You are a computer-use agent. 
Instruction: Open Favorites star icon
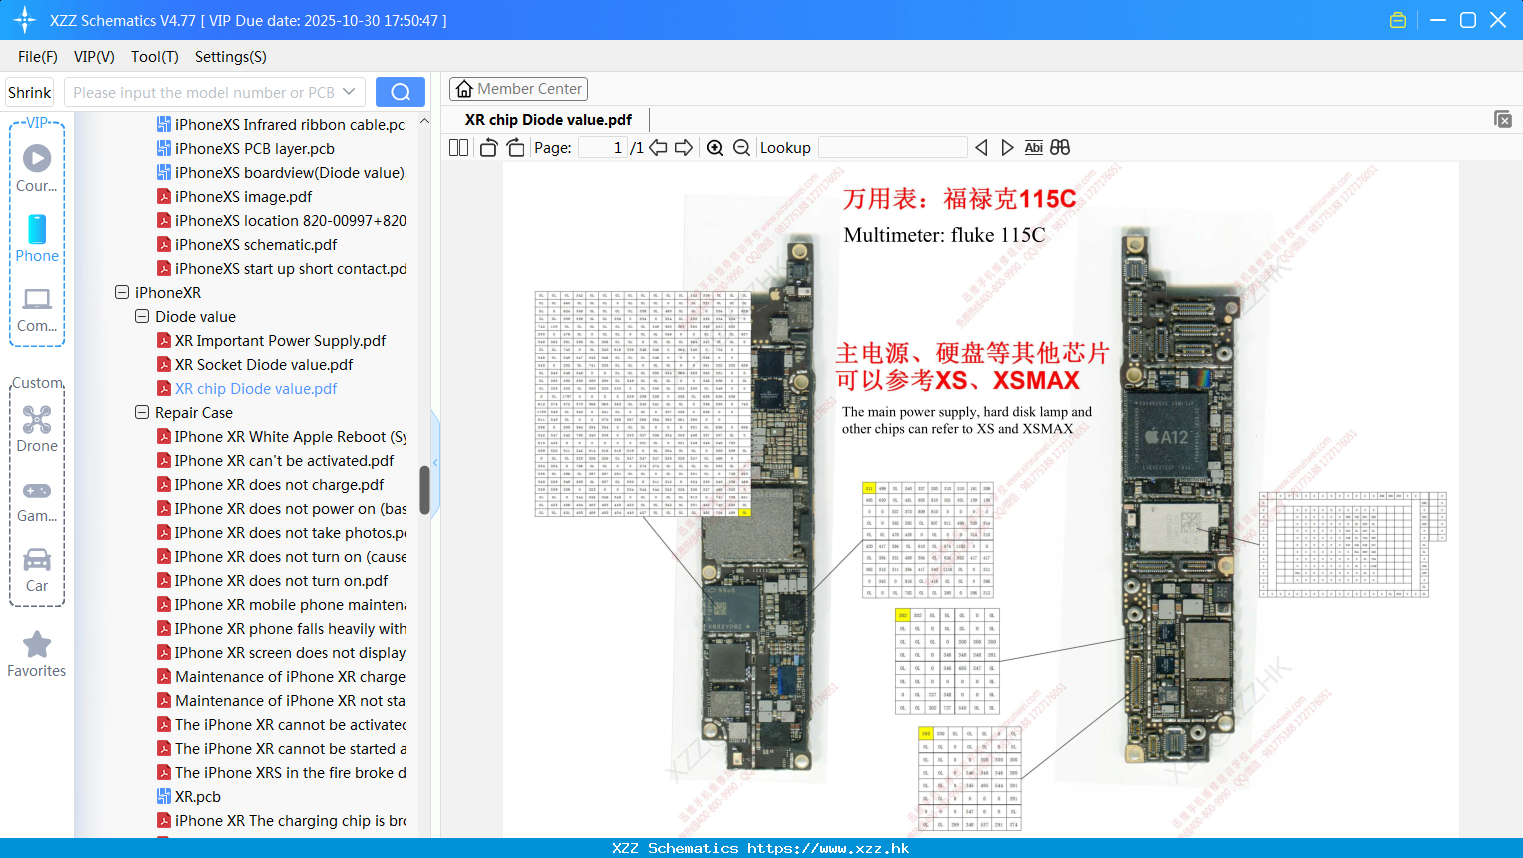[x=37, y=655]
